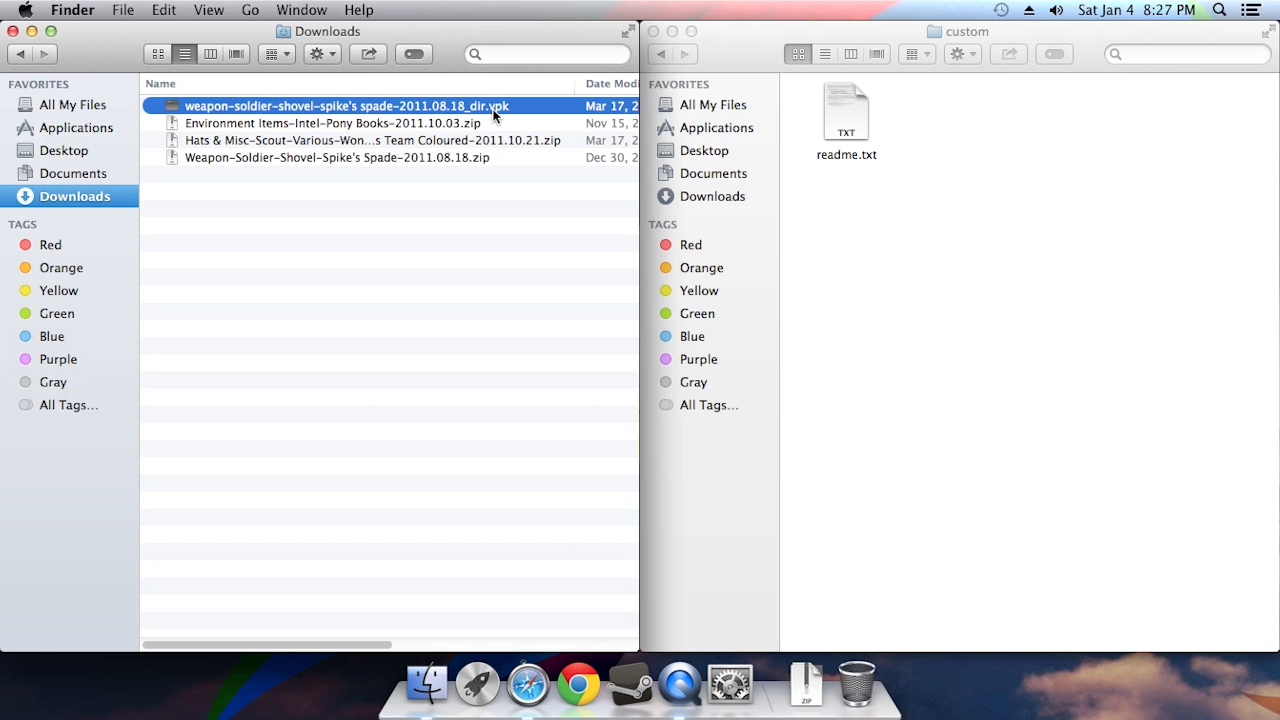Show All Tags in custom window sidebar

click(710, 406)
